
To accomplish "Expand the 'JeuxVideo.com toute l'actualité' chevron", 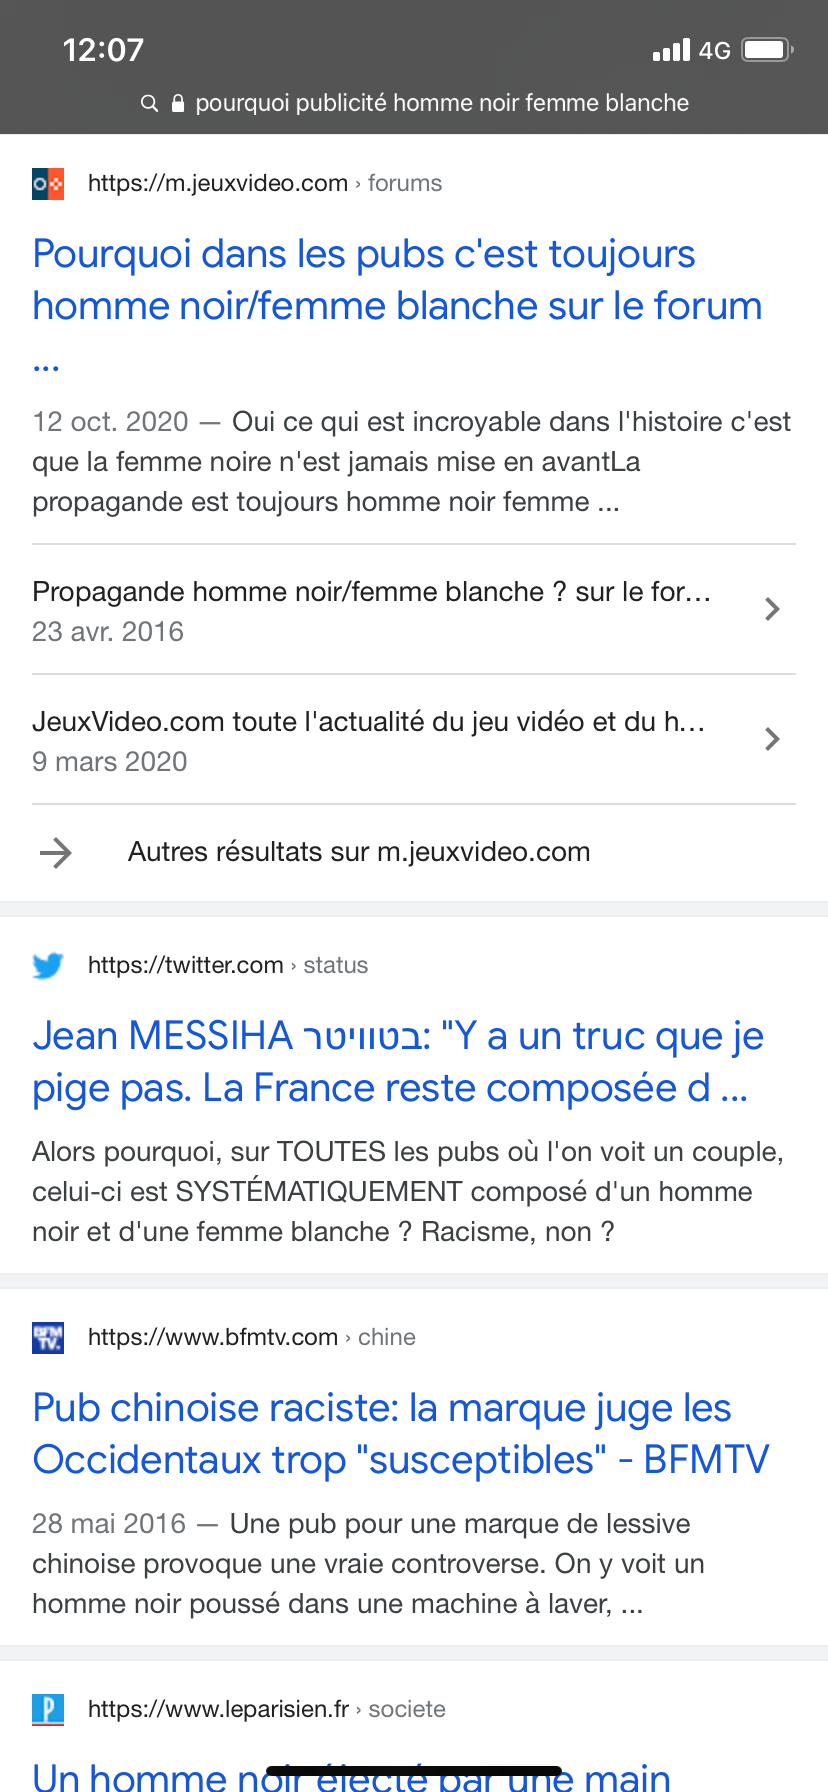I will point(771,739).
